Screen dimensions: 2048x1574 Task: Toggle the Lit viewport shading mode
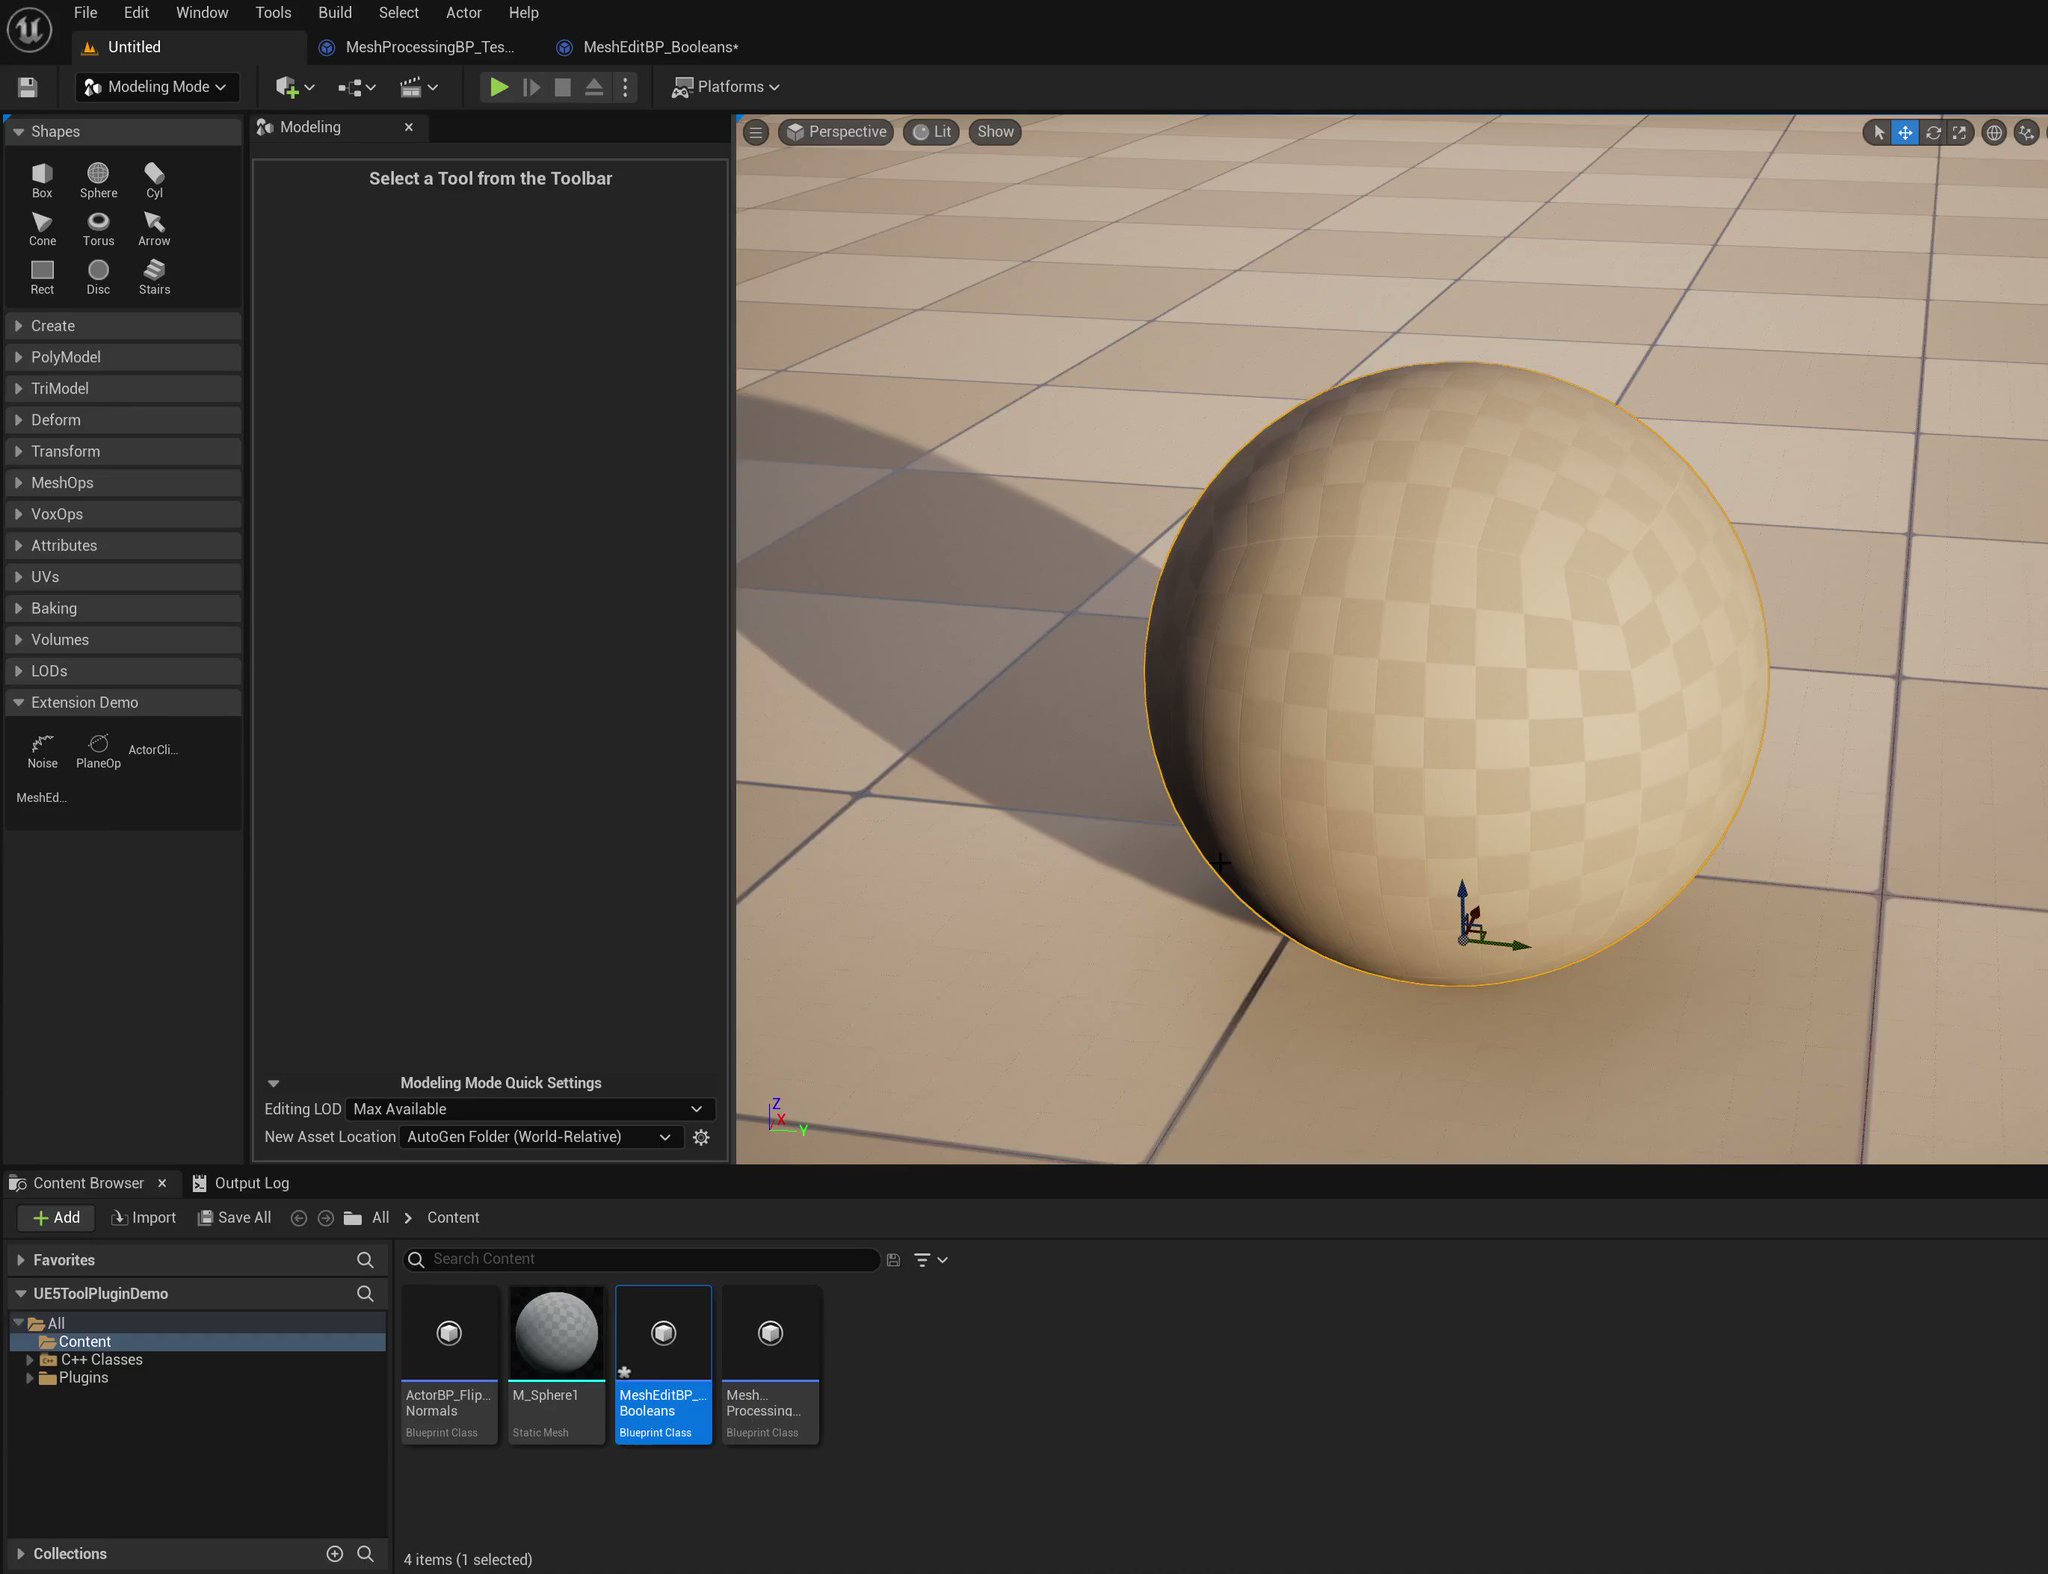[x=930, y=131]
